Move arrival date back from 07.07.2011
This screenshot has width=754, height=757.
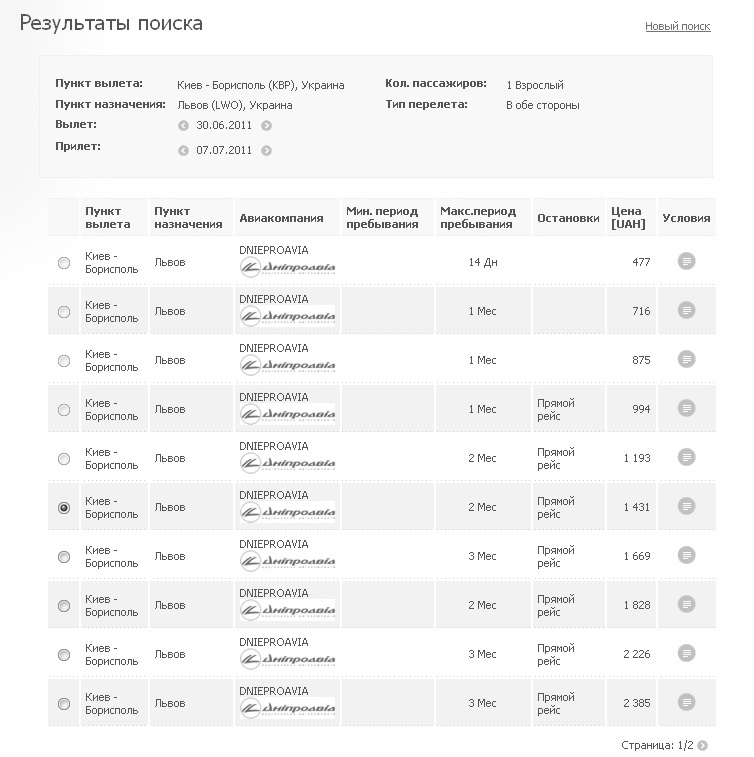point(183,151)
